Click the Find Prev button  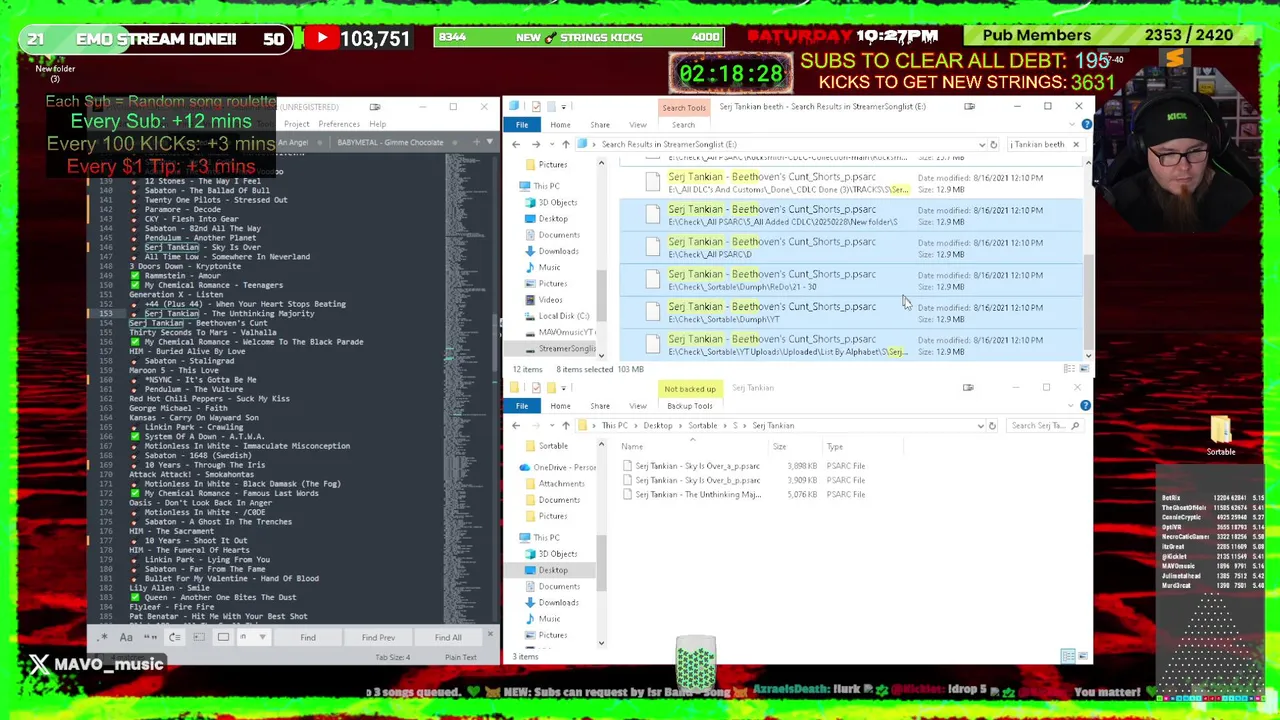[378, 637]
